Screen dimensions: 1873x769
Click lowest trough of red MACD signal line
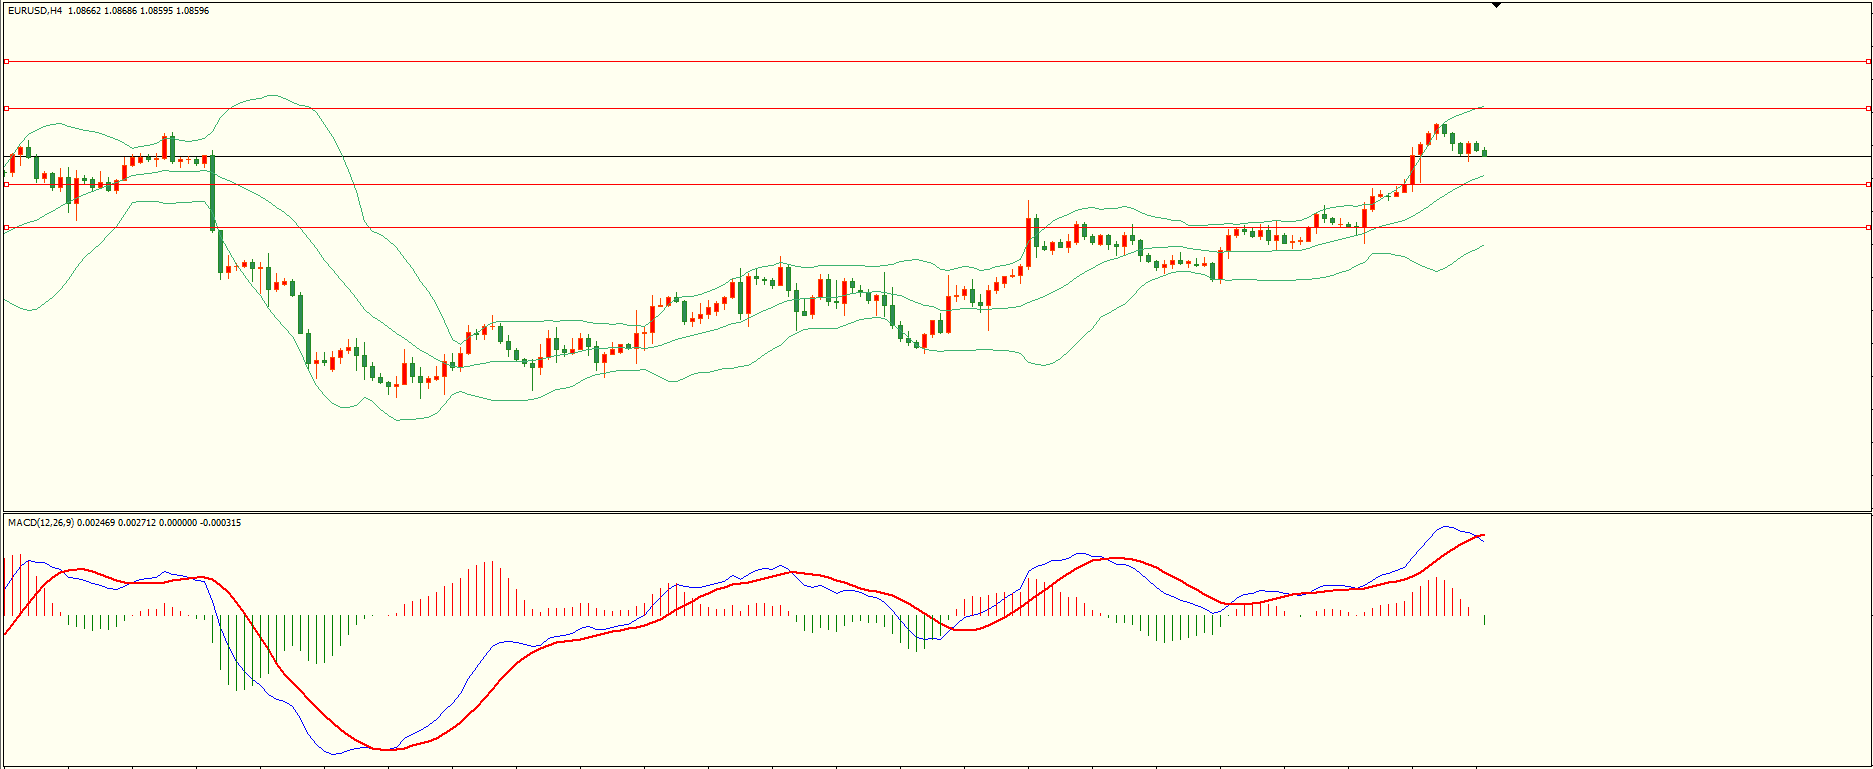tap(385, 749)
